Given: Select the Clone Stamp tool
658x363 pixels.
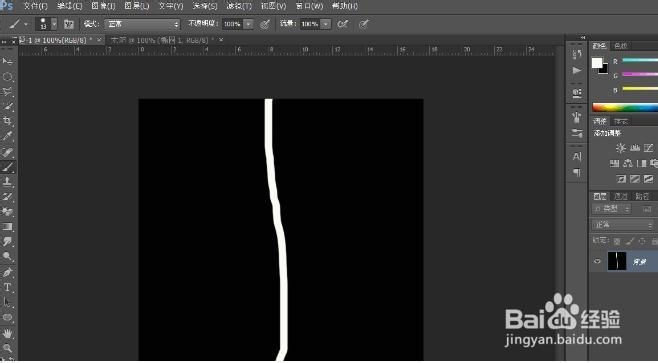Looking at the screenshot, I should tap(7, 182).
